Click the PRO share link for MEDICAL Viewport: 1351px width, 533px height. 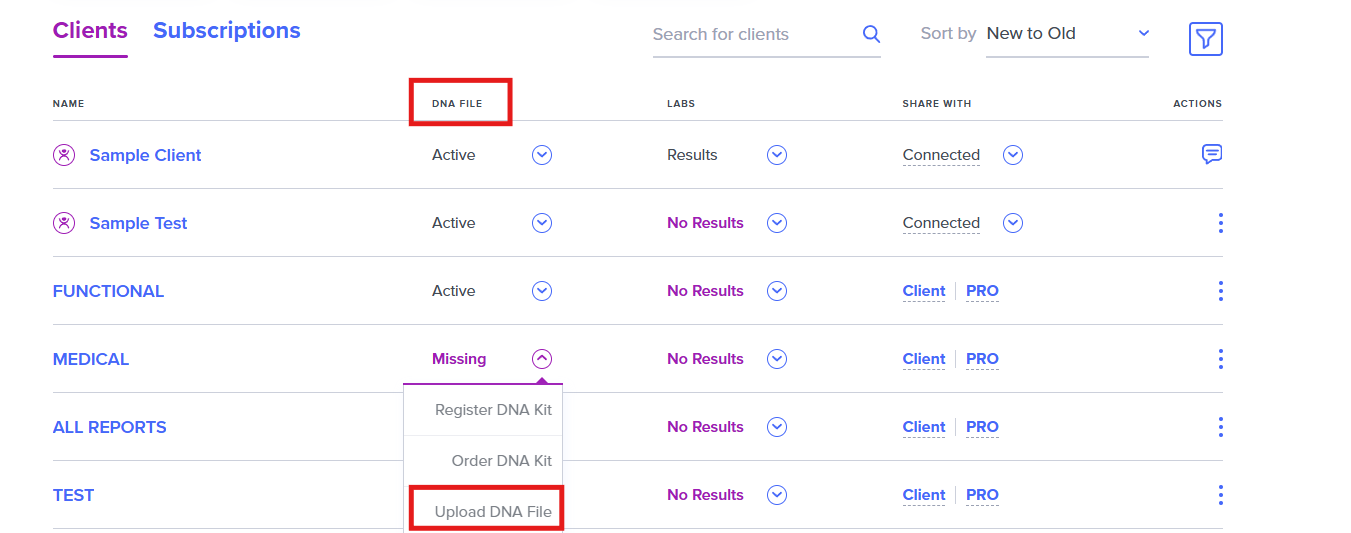(982, 359)
